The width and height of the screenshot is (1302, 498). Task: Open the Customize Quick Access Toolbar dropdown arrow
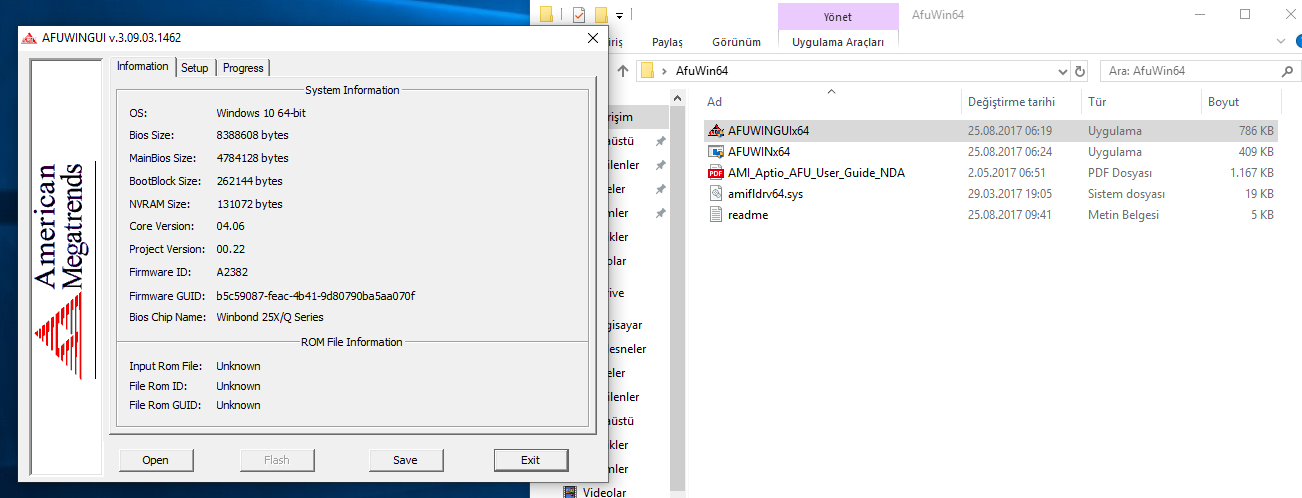pyautogui.click(x=620, y=16)
